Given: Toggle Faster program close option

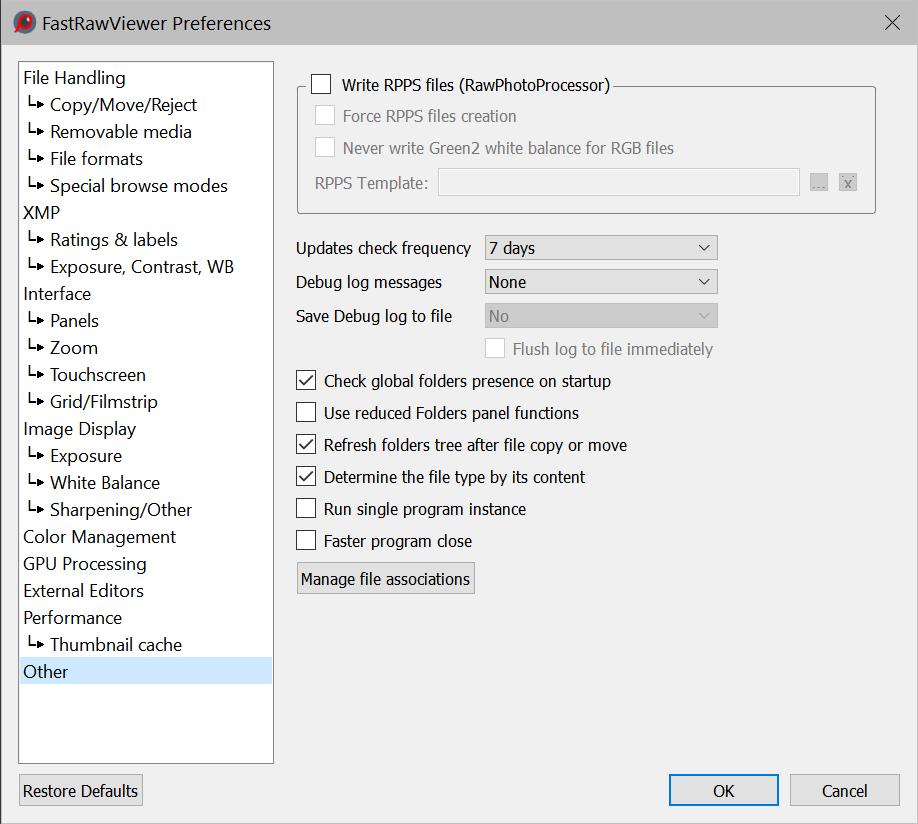Looking at the screenshot, I should (306, 541).
